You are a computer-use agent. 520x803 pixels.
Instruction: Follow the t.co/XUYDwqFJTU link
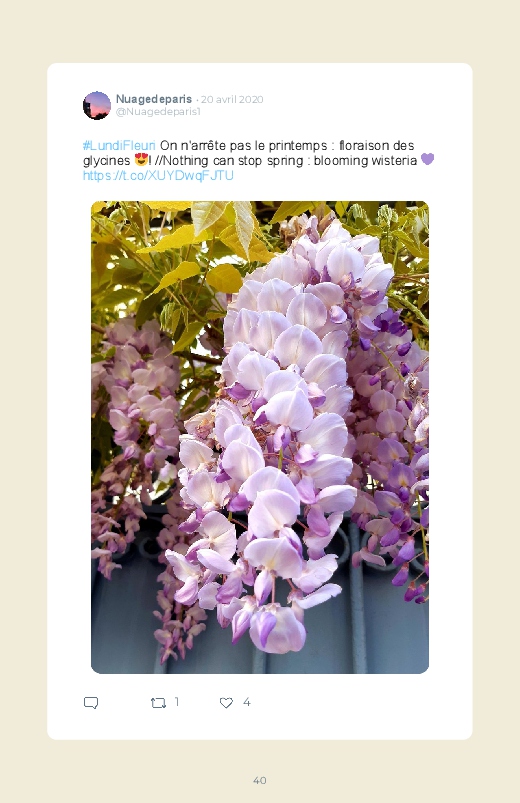[158, 176]
